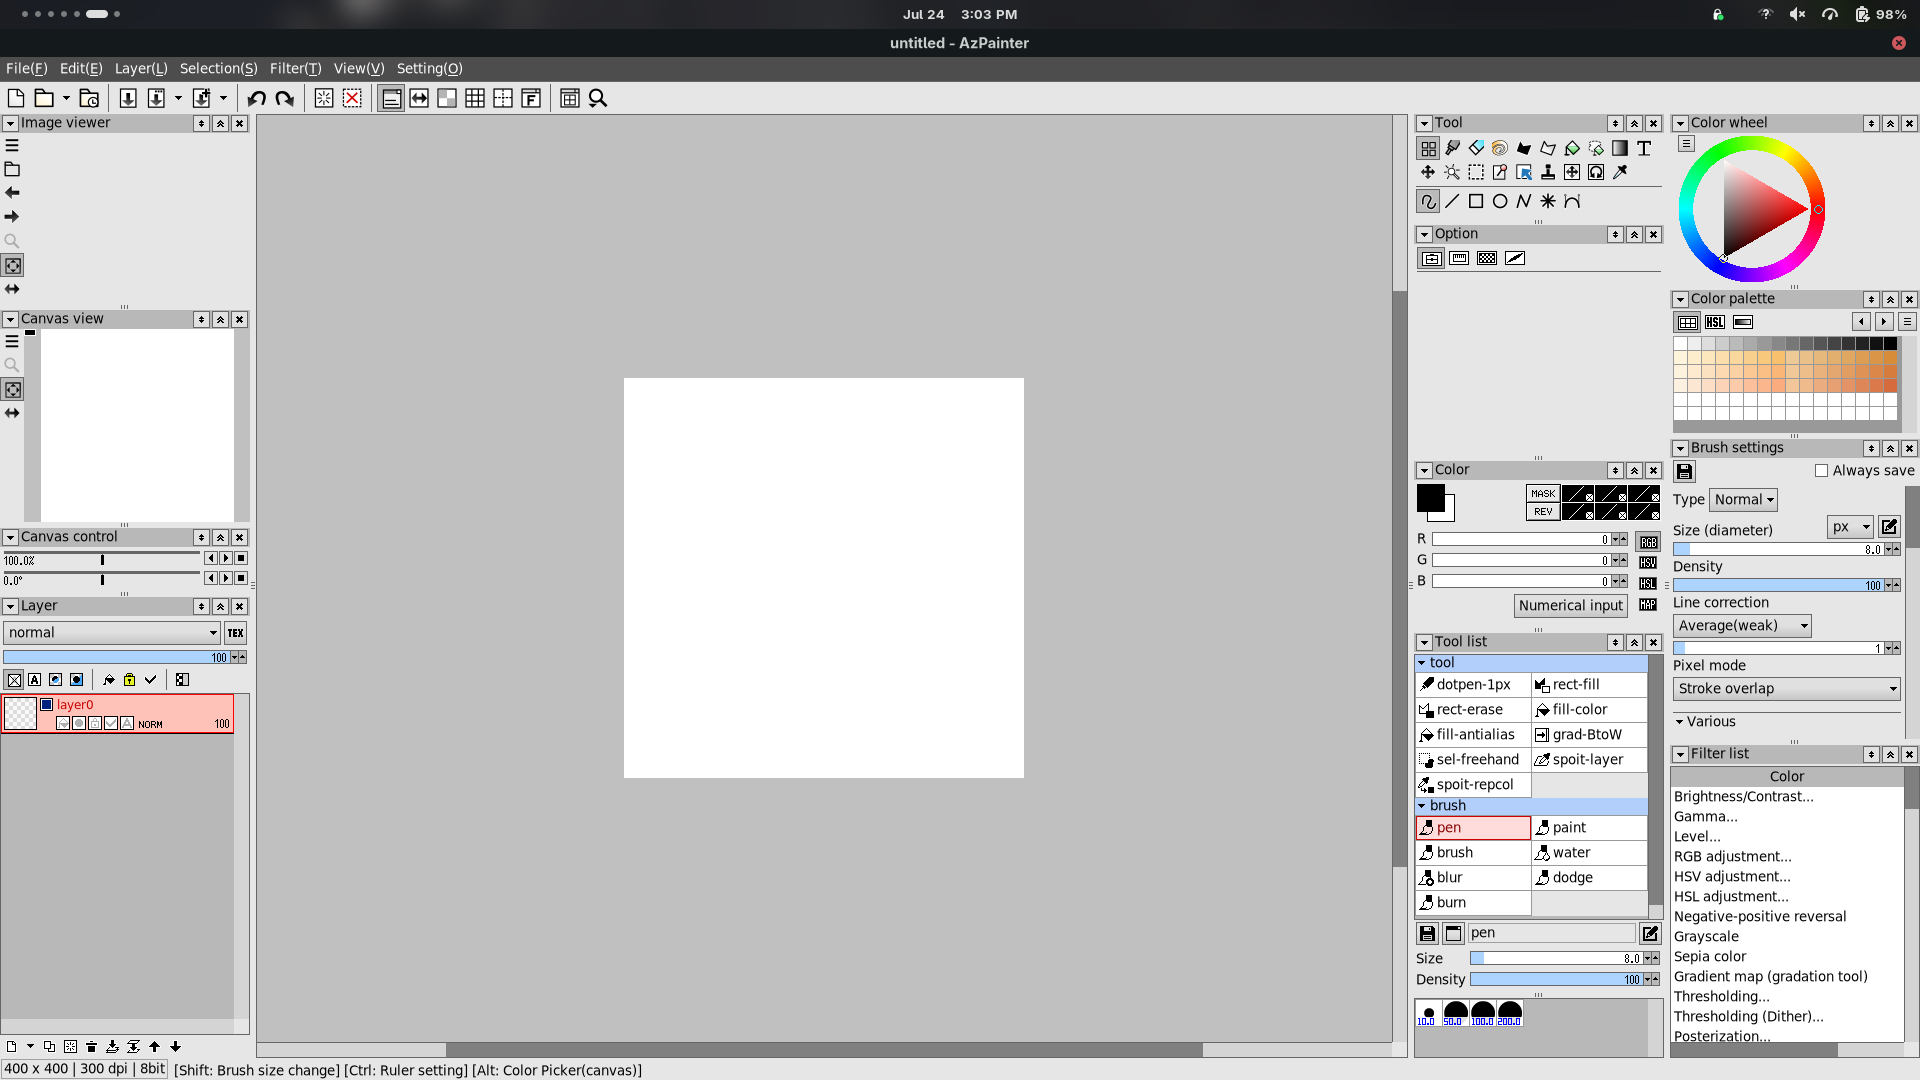Choose Grayscale in Filter list
The width and height of the screenshot is (1920, 1080).
[1706, 937]
